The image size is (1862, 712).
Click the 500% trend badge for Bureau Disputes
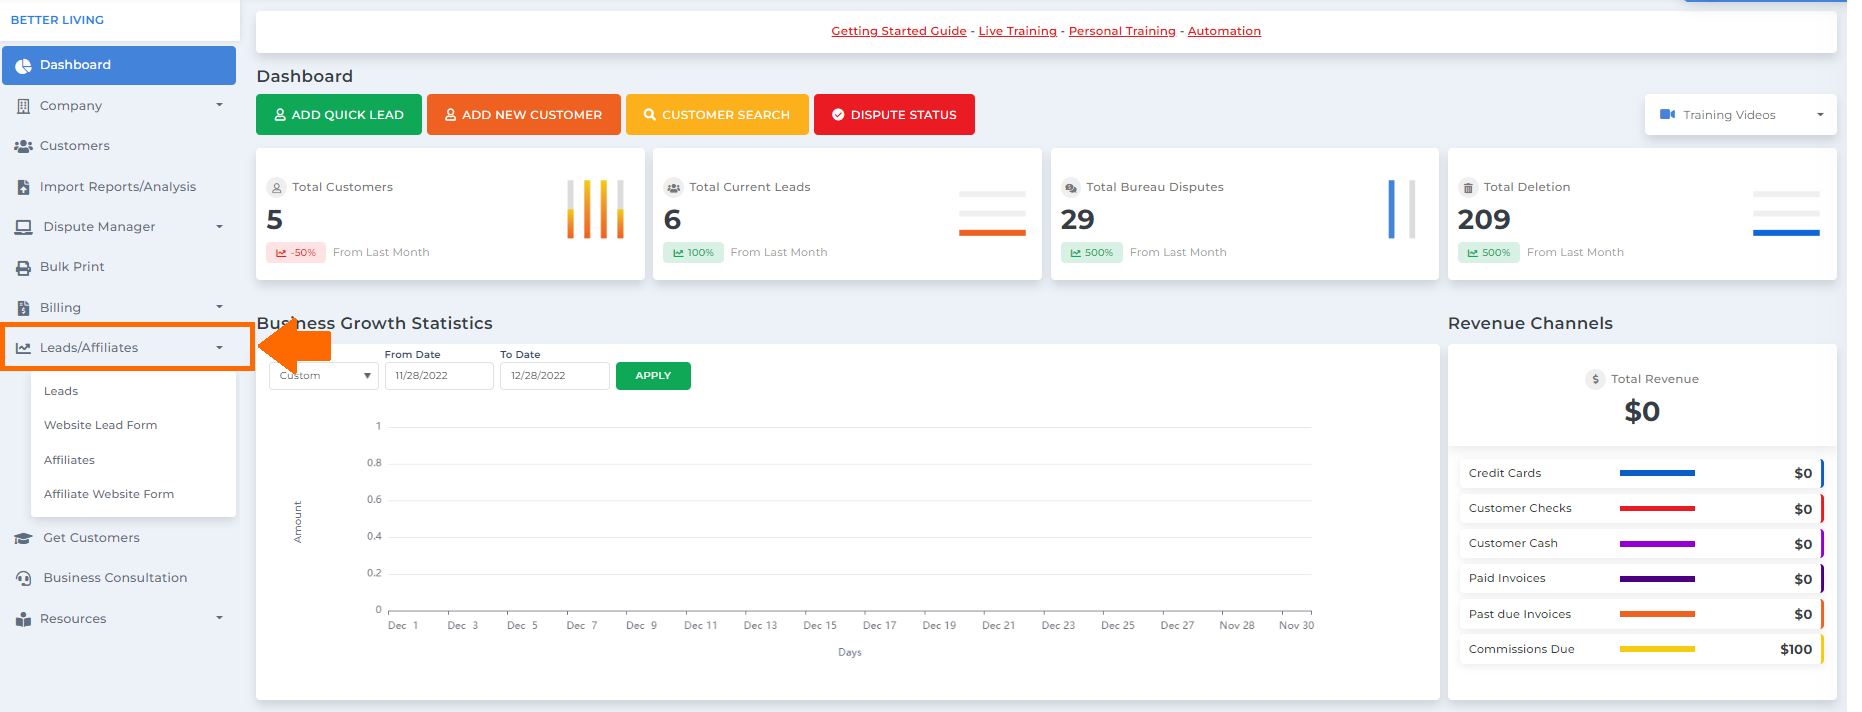(1092, 253)
